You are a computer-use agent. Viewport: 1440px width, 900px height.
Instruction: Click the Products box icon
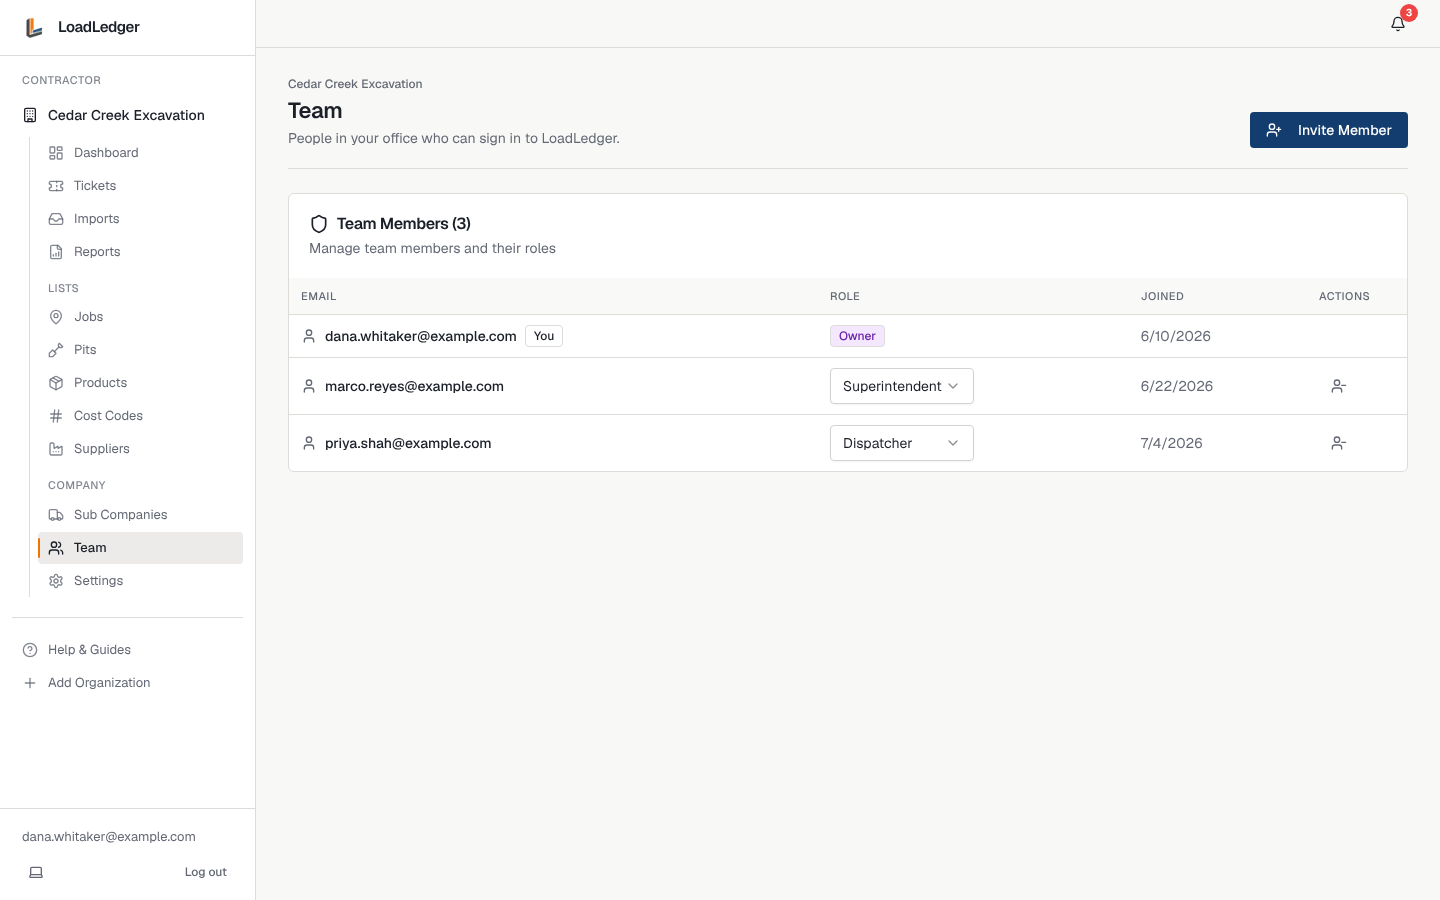click(56, 383)
